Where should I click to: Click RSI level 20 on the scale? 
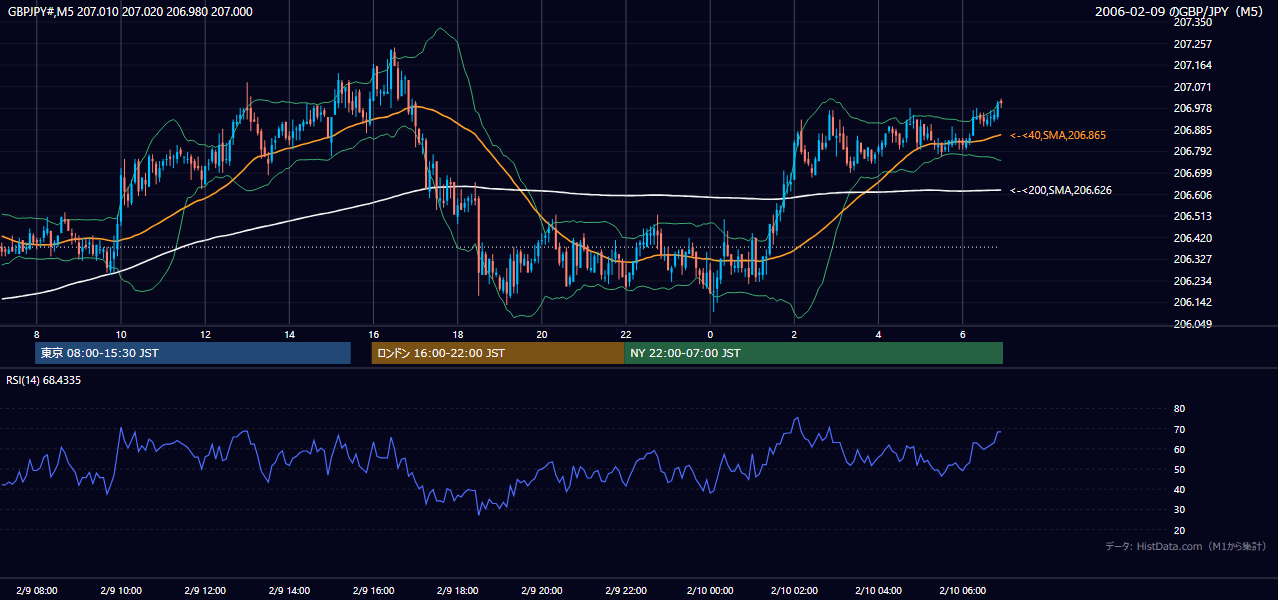1179,530
